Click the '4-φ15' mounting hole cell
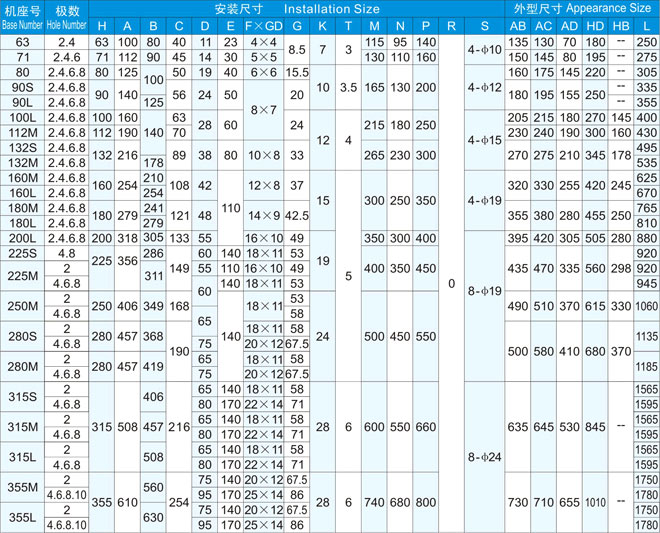The width and height of the screenshot is (660, 533). [484, 140]
